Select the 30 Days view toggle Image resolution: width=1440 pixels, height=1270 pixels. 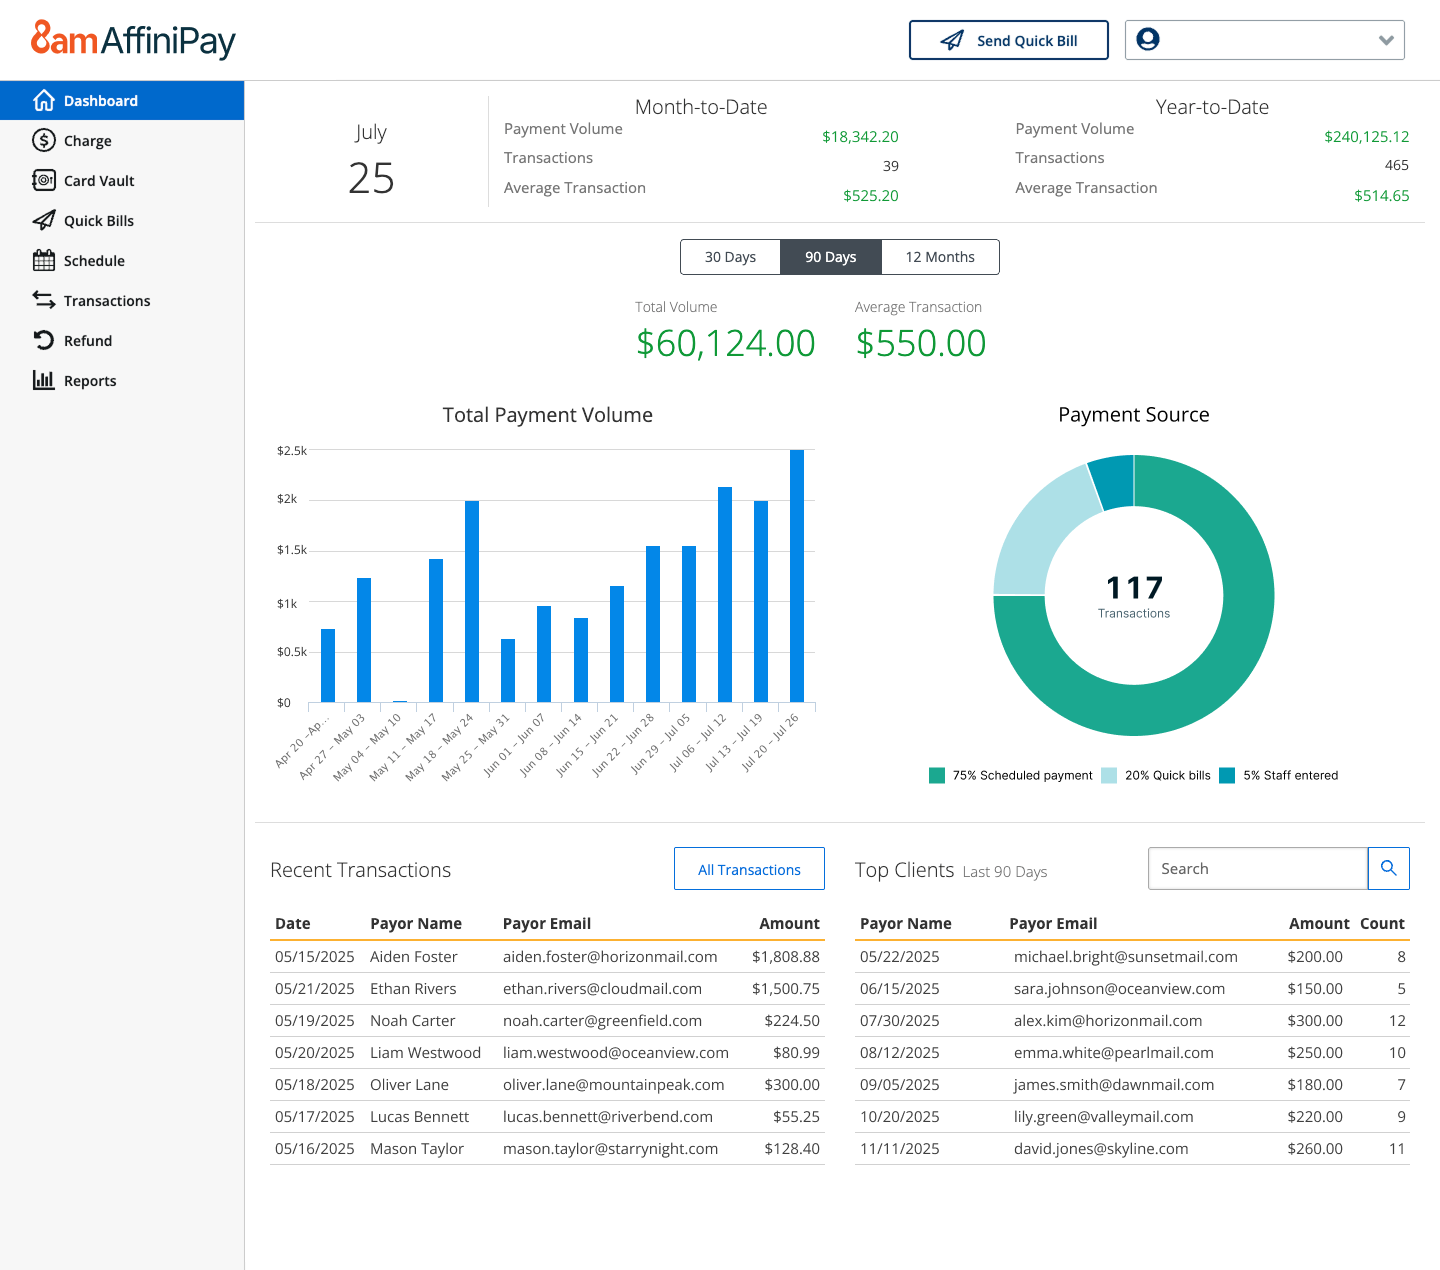(730, 257)
